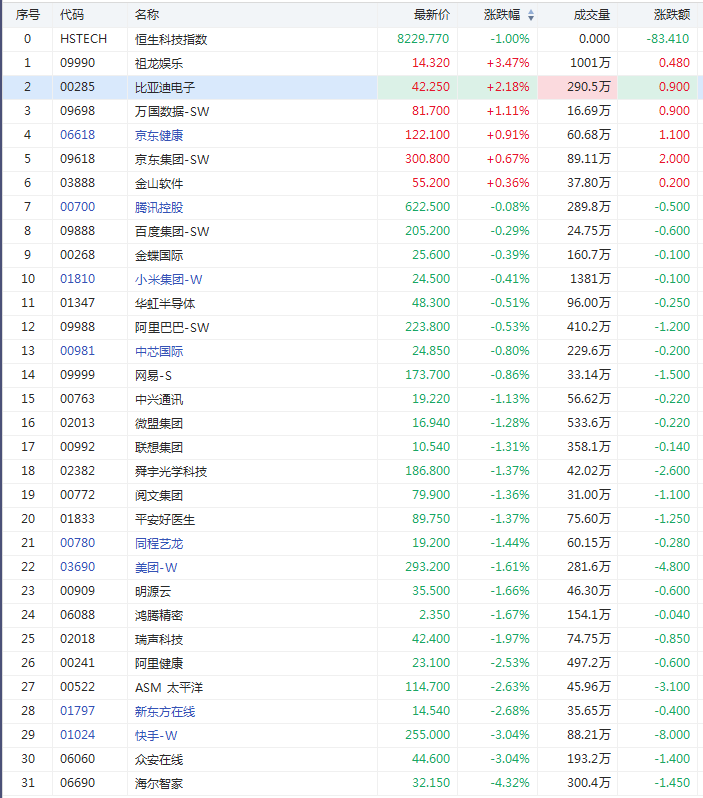Select the 联想集团 name cell
The image size is (703, 798).
pyautogui.click(x=159, y=447)
